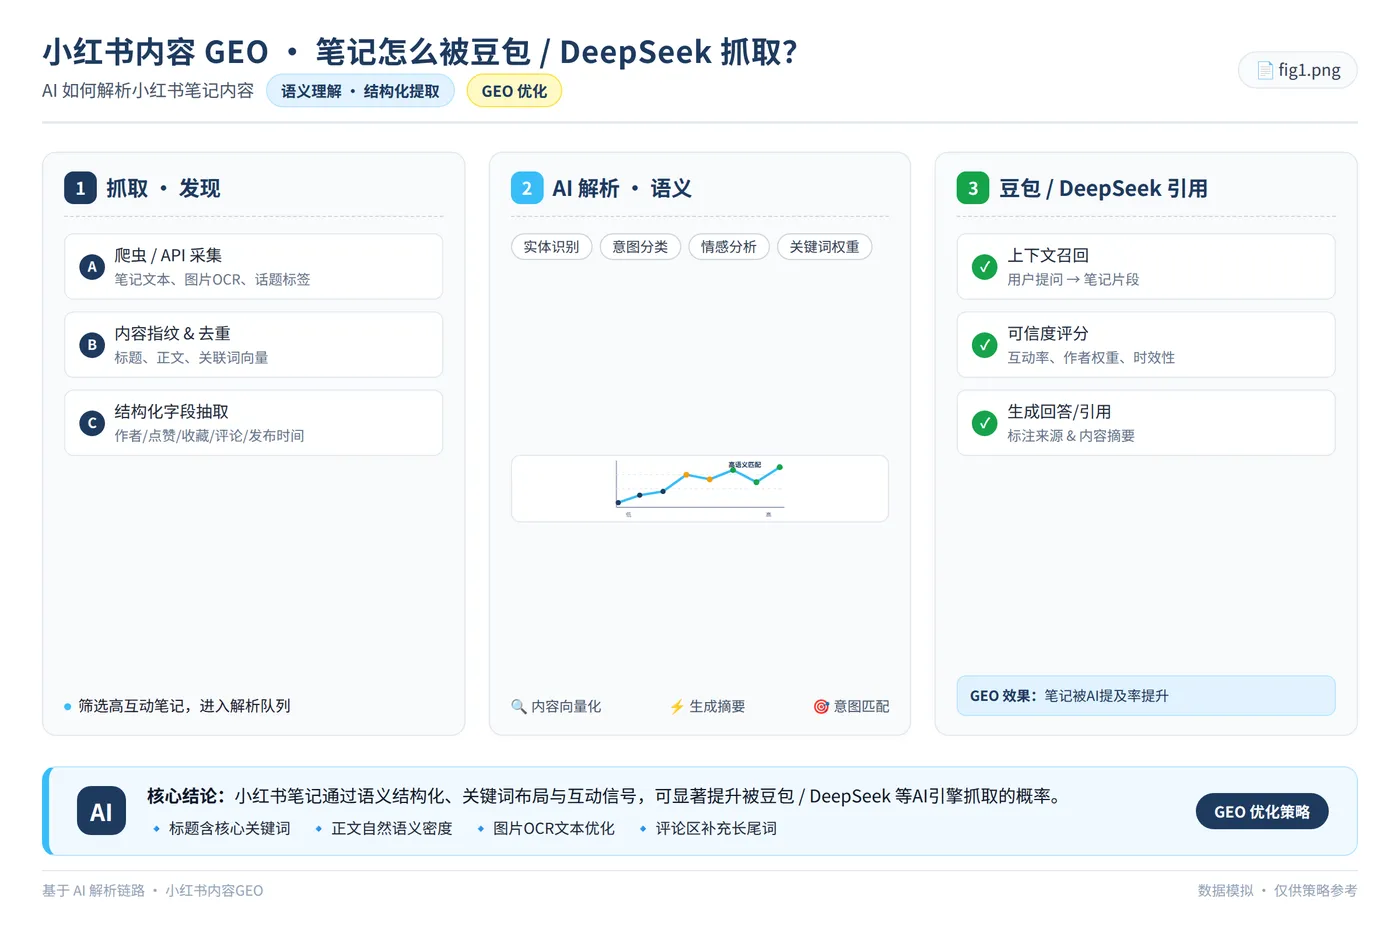Click the subtitle AI 如何解析小红书笔记内容
Image resolution: width=1400 pixels, height=933 pixels.
point(148,91)
